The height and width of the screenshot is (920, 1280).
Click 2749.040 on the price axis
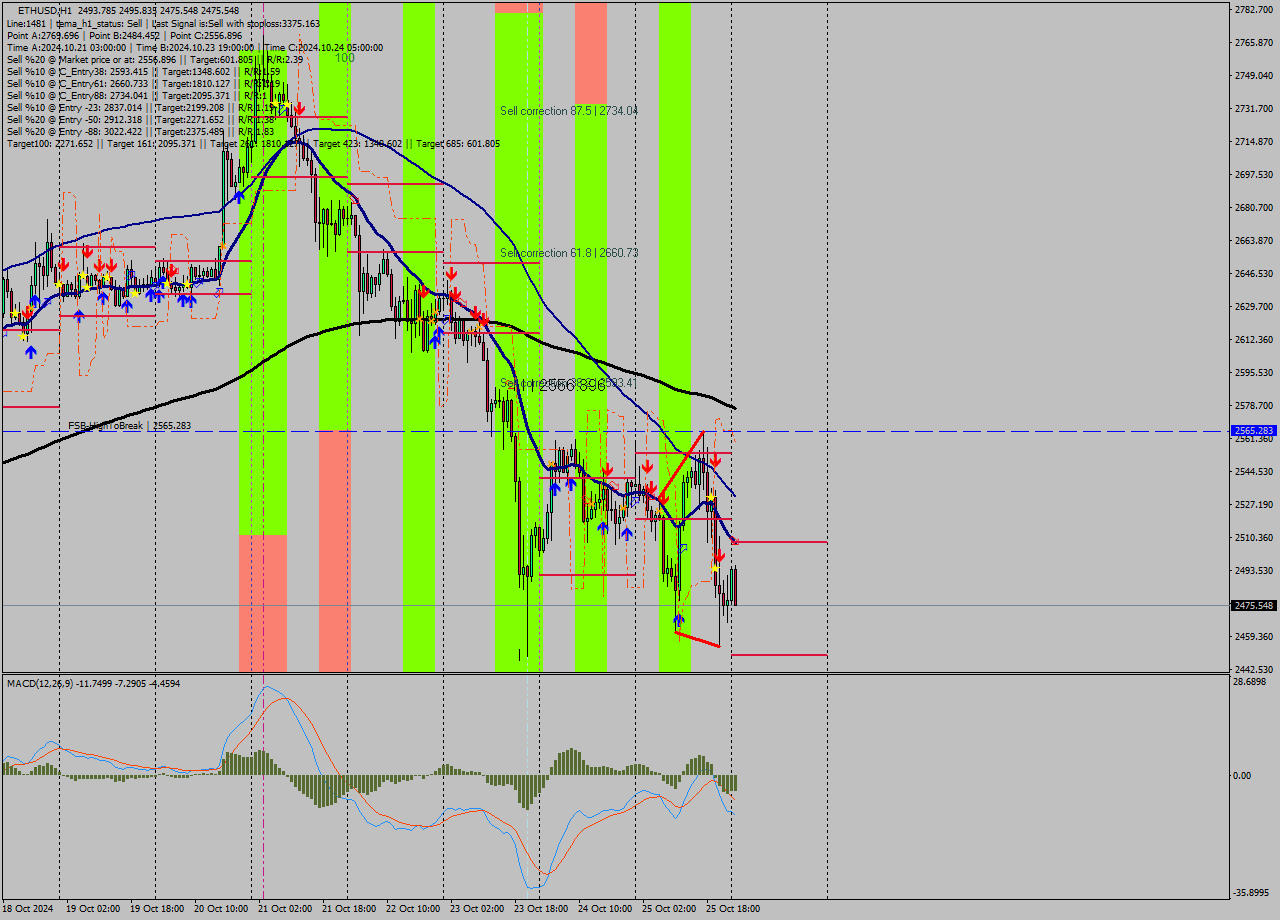pyautogui.click(x=1253, y=75)
